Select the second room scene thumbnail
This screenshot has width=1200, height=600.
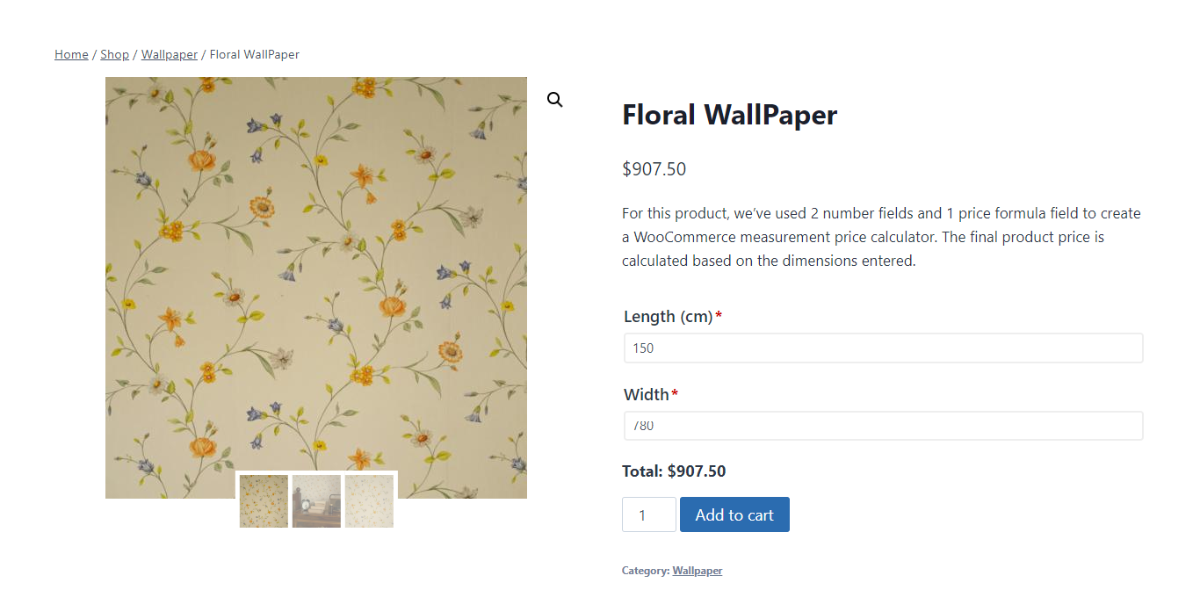[317, 501]
